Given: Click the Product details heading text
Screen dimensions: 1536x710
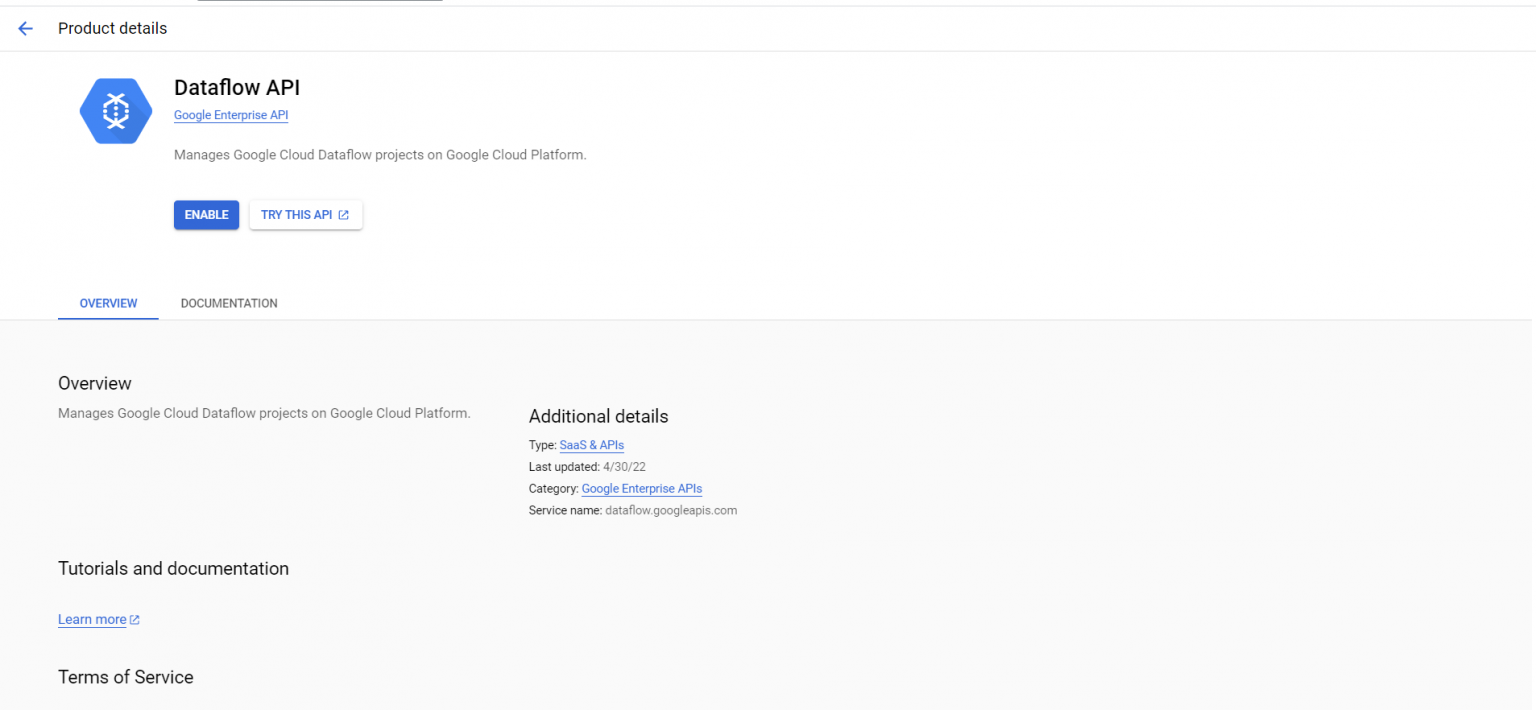Looking at the screenshot, I should (112, 28).
